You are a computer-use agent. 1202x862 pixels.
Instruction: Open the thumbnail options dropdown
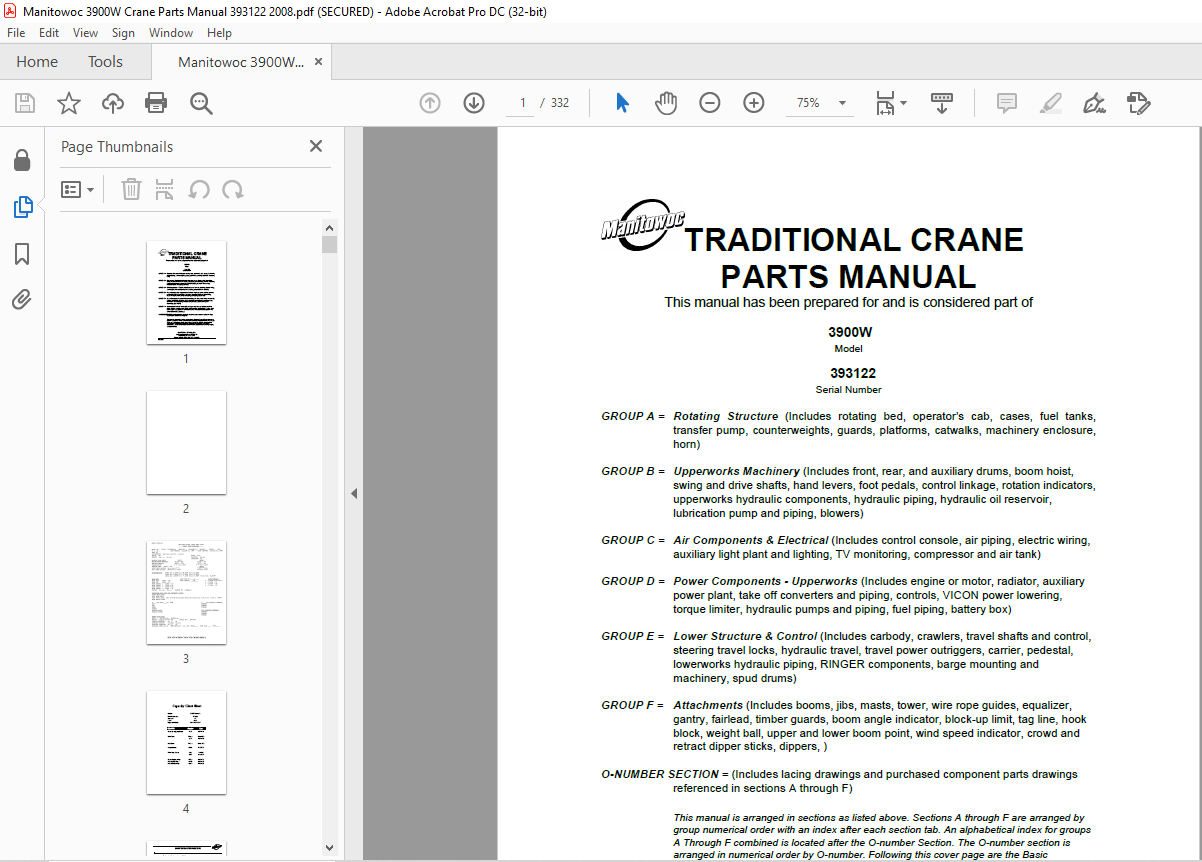[x=77, y=189]
